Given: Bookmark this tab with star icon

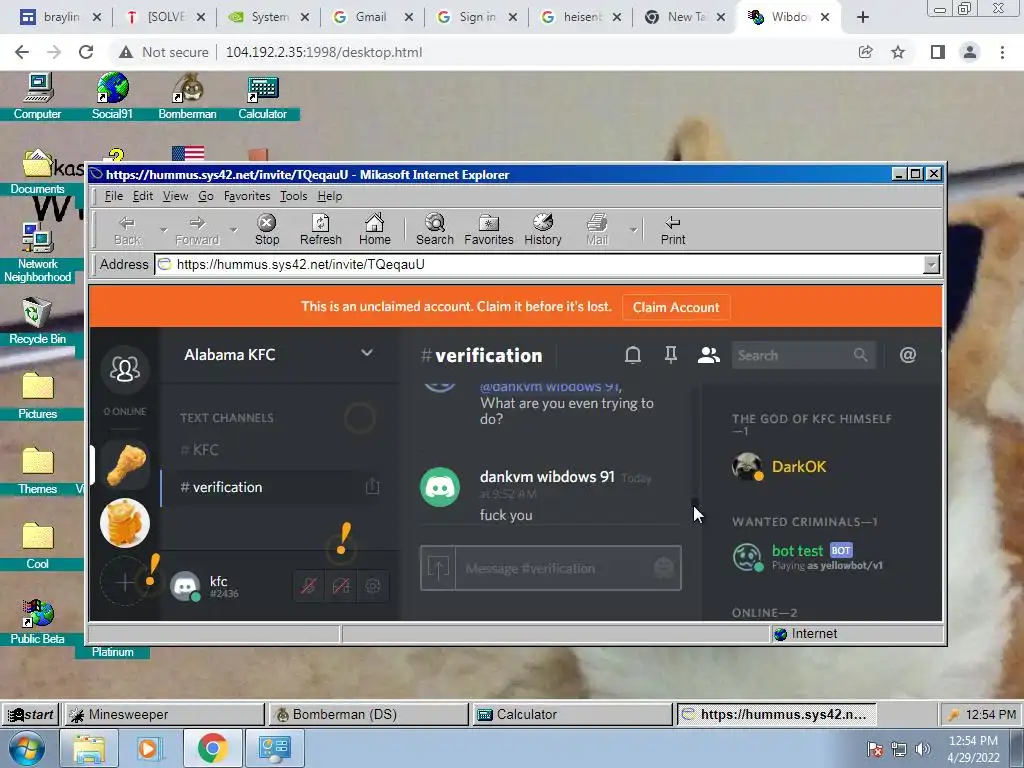Looking at the screenshot, I should [898, 52].
